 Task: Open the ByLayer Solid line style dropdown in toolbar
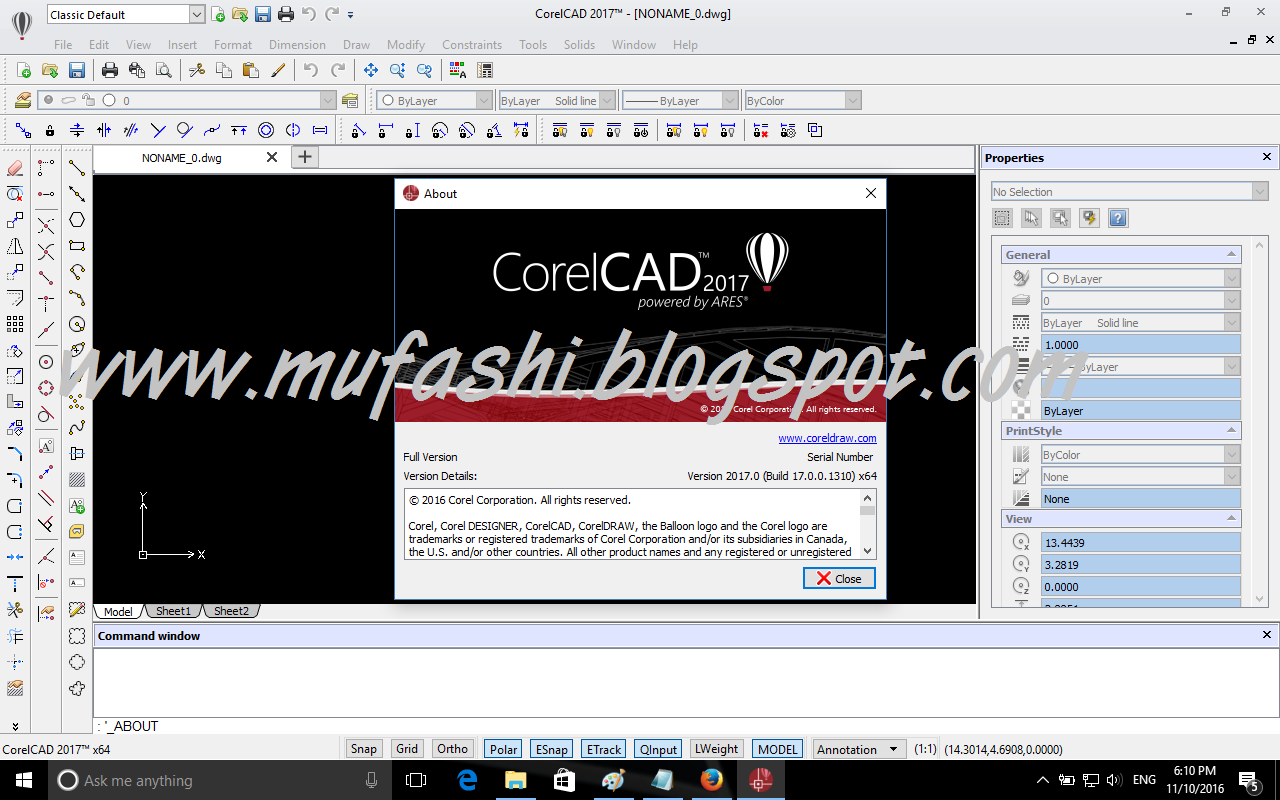557,100
